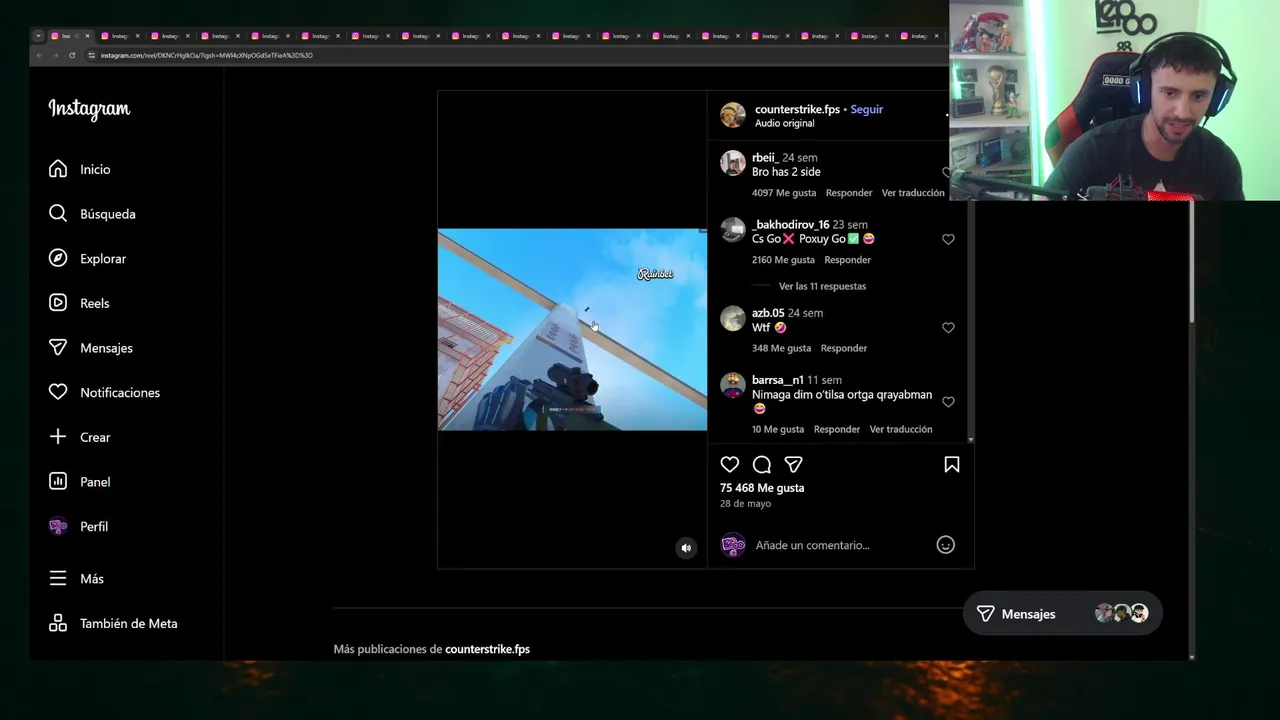The width and height of the screenshot is (1280, 720).
Task: Click the reel video player
Action: click(572, 330)
